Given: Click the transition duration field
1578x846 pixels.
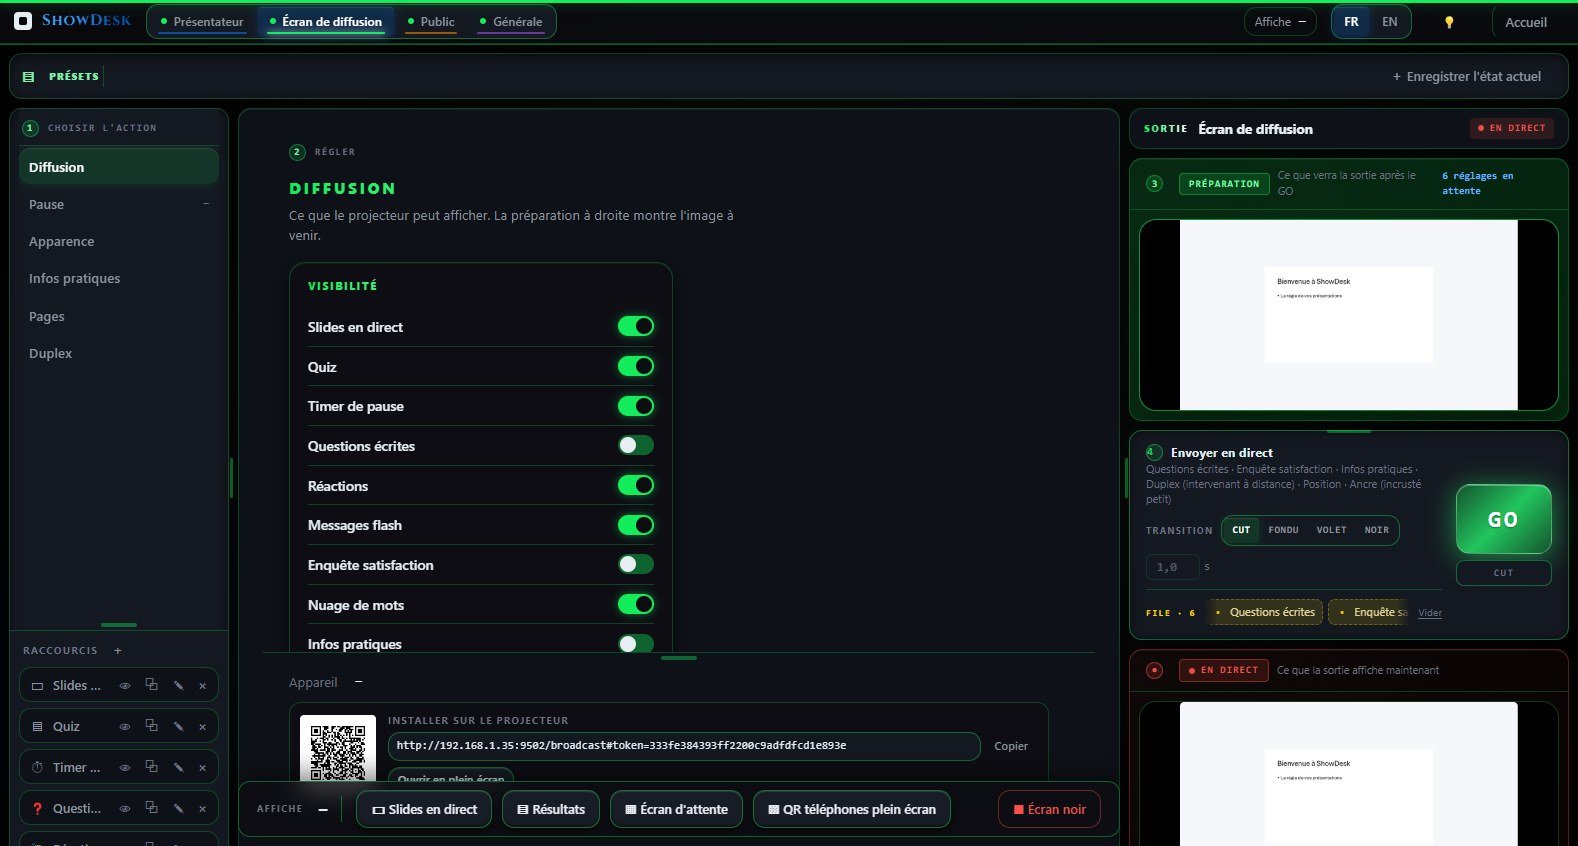Looking at the screenshot, I should 1172,567.
